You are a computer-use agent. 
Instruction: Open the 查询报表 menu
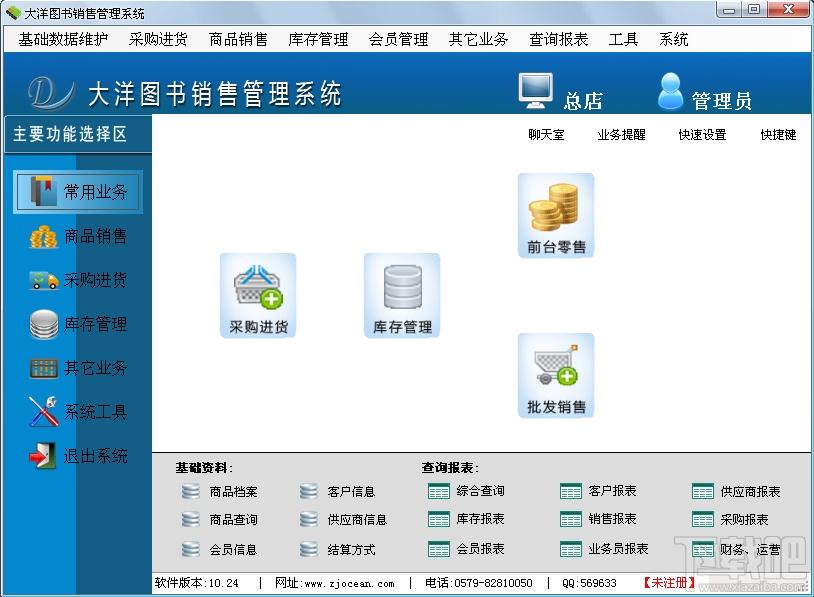(x=559, y=39)
